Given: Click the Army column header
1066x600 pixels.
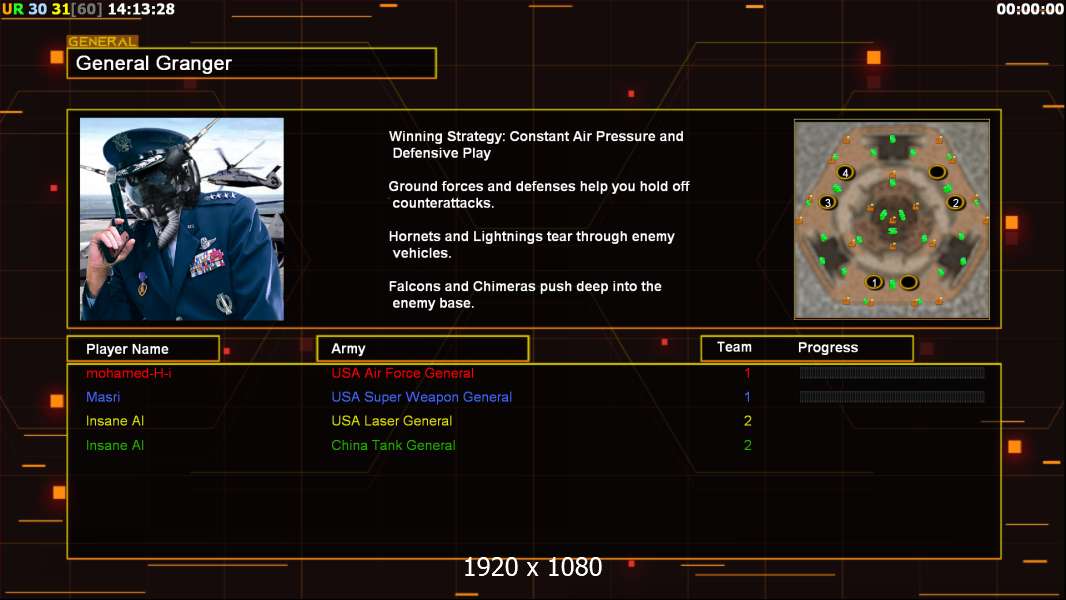Looking at the screenshot, I should click(422, 349).
